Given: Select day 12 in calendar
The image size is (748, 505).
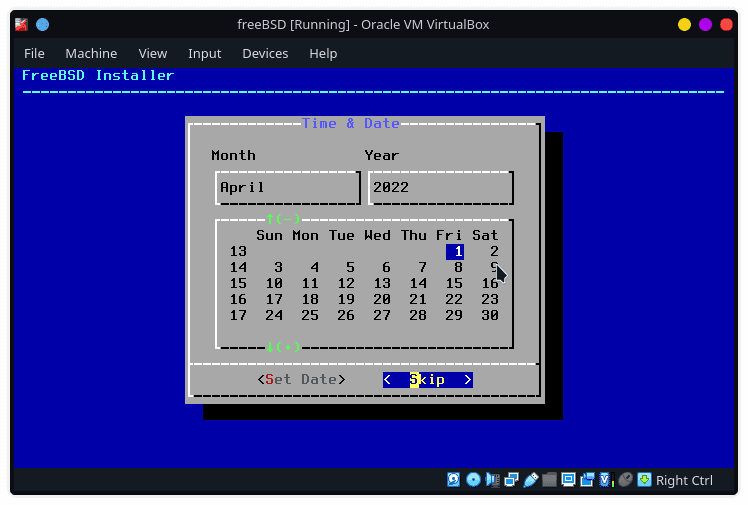Looking at the screenshot, I should tap(346, 283).
